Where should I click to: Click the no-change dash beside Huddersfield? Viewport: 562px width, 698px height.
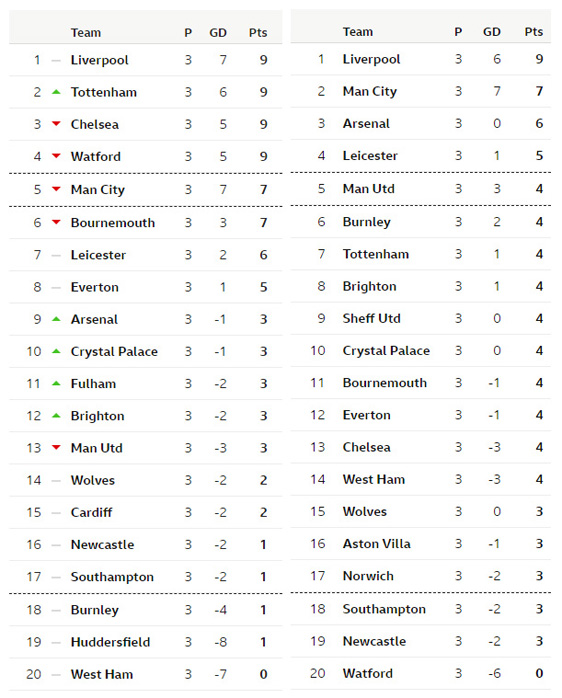(x=56, y=642)
